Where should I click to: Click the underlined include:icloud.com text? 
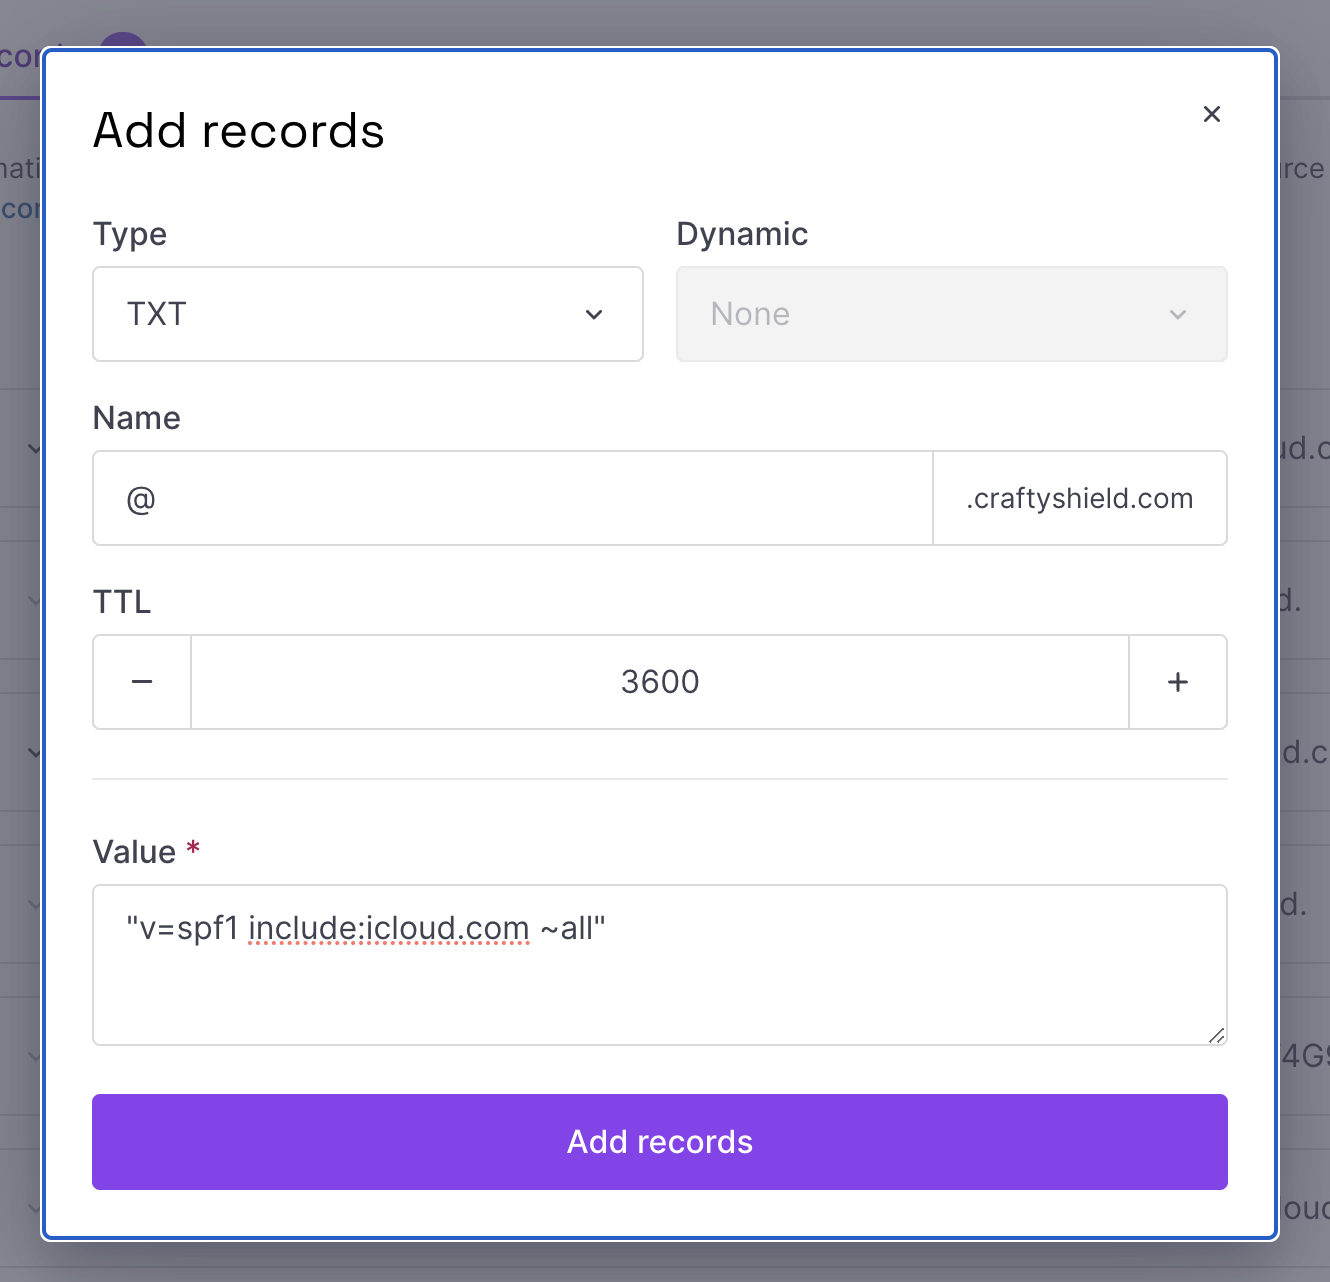(388, 929)
